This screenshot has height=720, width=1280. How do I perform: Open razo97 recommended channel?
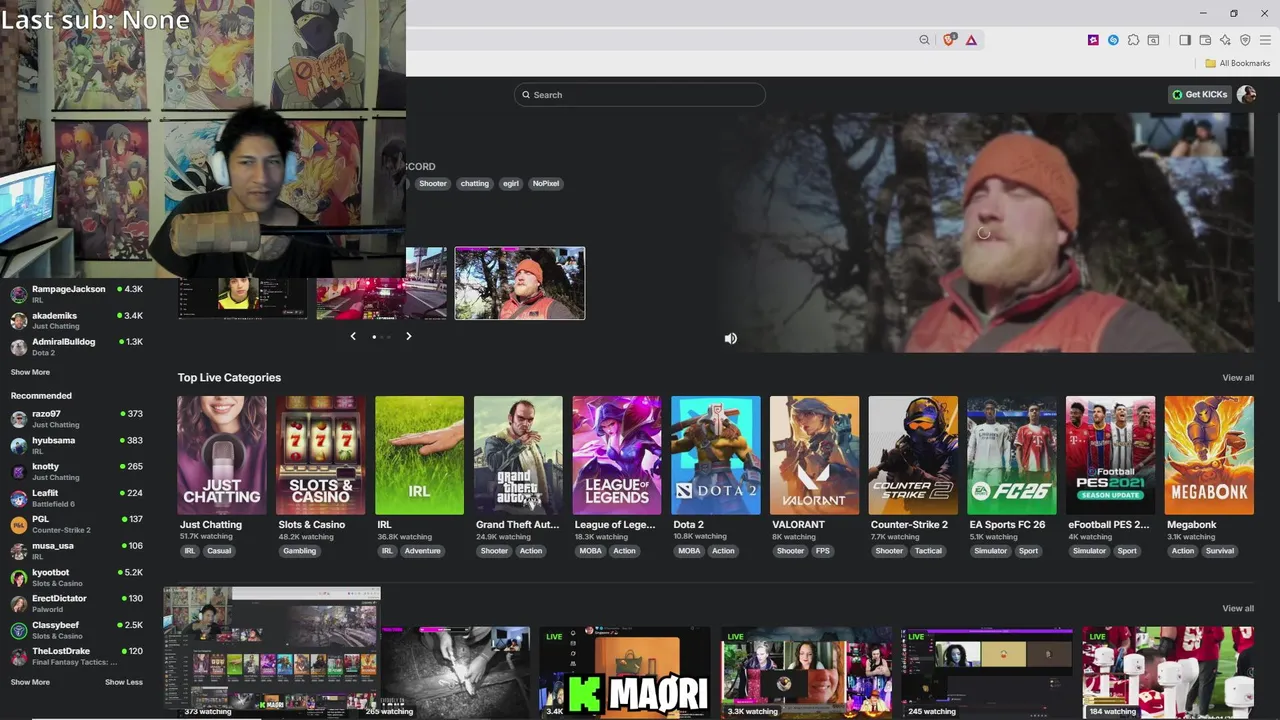(x=78, y=419)
